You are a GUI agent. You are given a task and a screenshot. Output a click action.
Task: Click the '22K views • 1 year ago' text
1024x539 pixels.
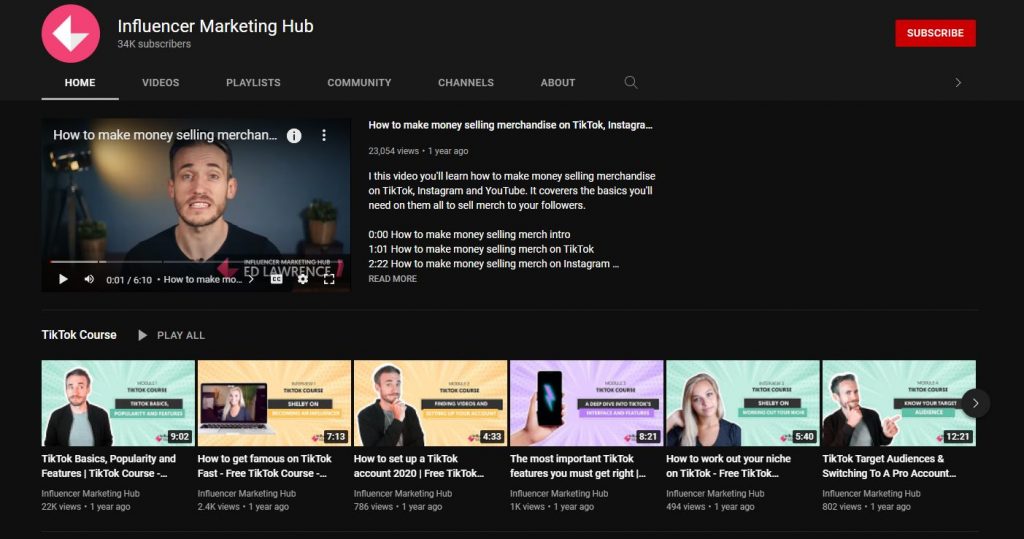pyautogui.click(x=86, y=506)
